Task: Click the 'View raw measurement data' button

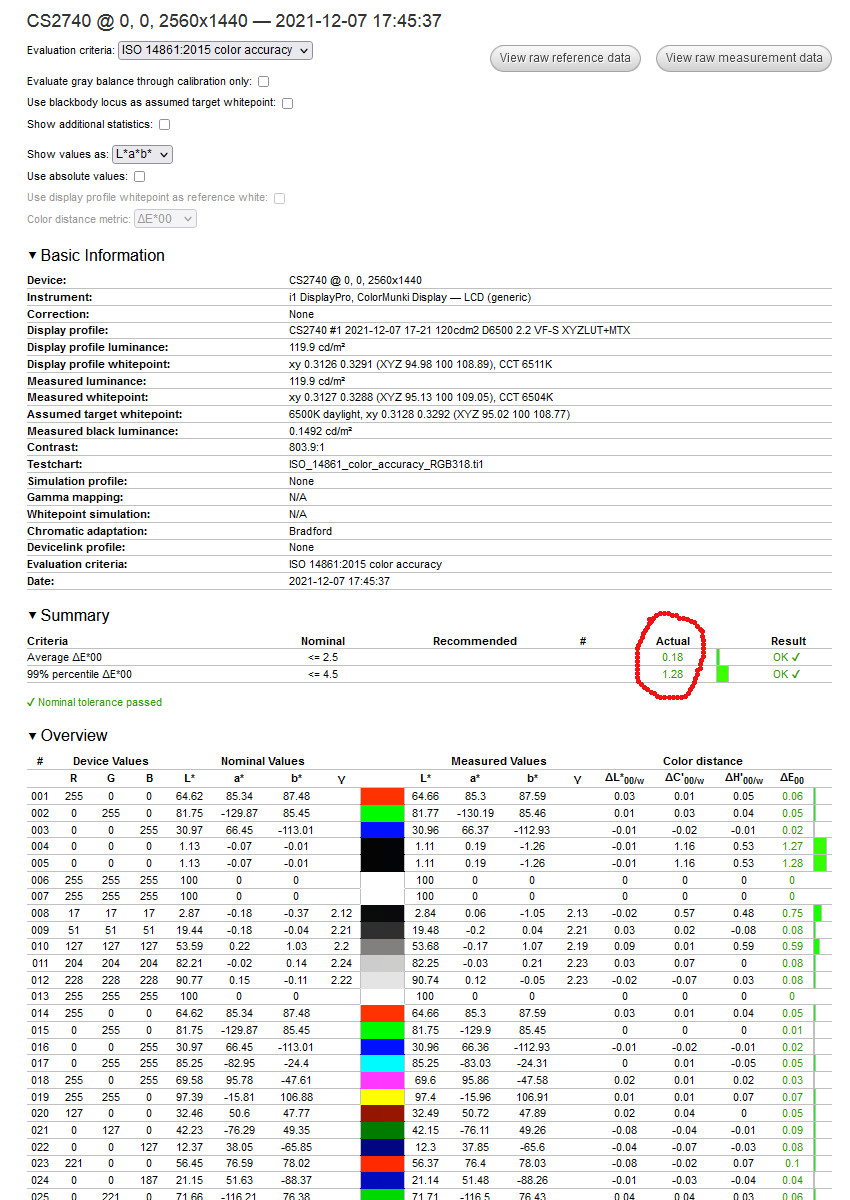Action: coord(744,58)
